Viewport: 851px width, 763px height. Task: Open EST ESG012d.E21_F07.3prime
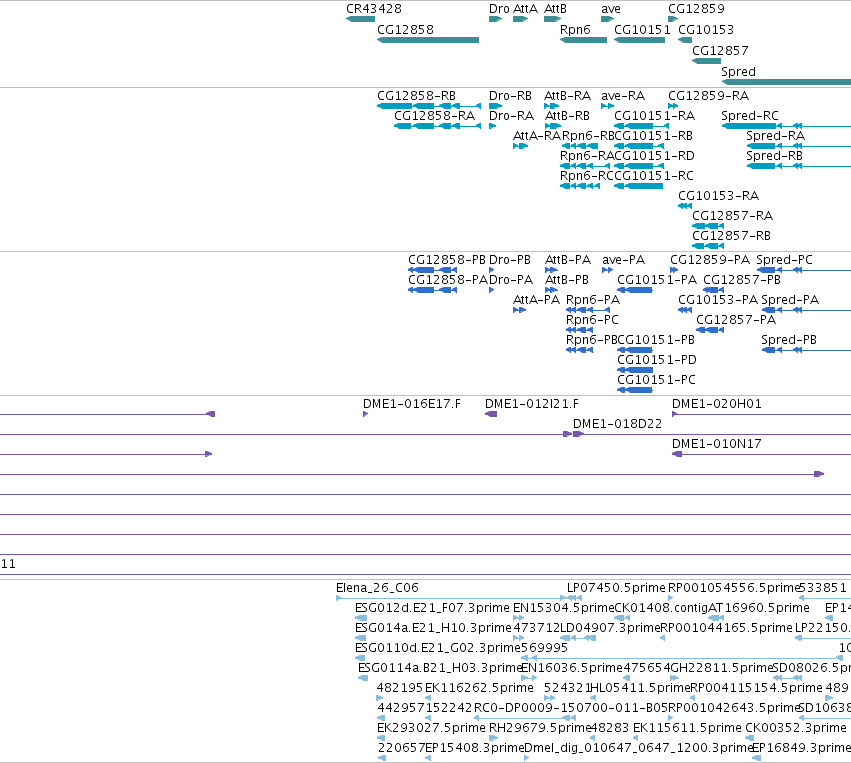[x=361, y=618]
